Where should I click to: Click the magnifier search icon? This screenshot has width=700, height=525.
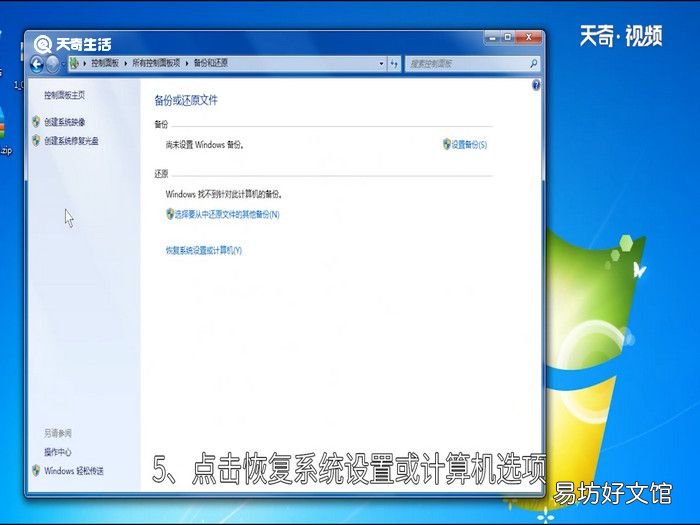click(x=533, y=64)
